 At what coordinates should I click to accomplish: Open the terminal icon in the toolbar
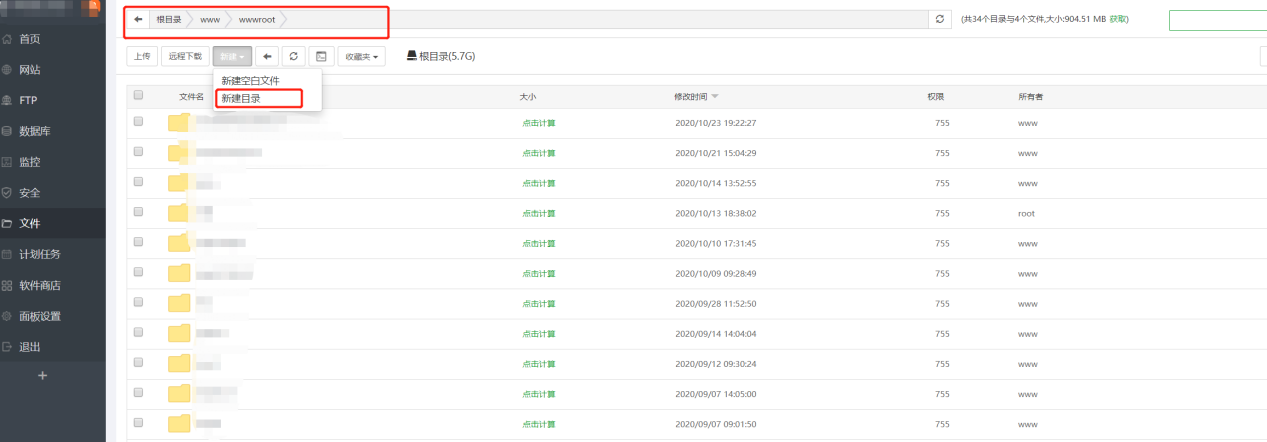click(320, 57)
